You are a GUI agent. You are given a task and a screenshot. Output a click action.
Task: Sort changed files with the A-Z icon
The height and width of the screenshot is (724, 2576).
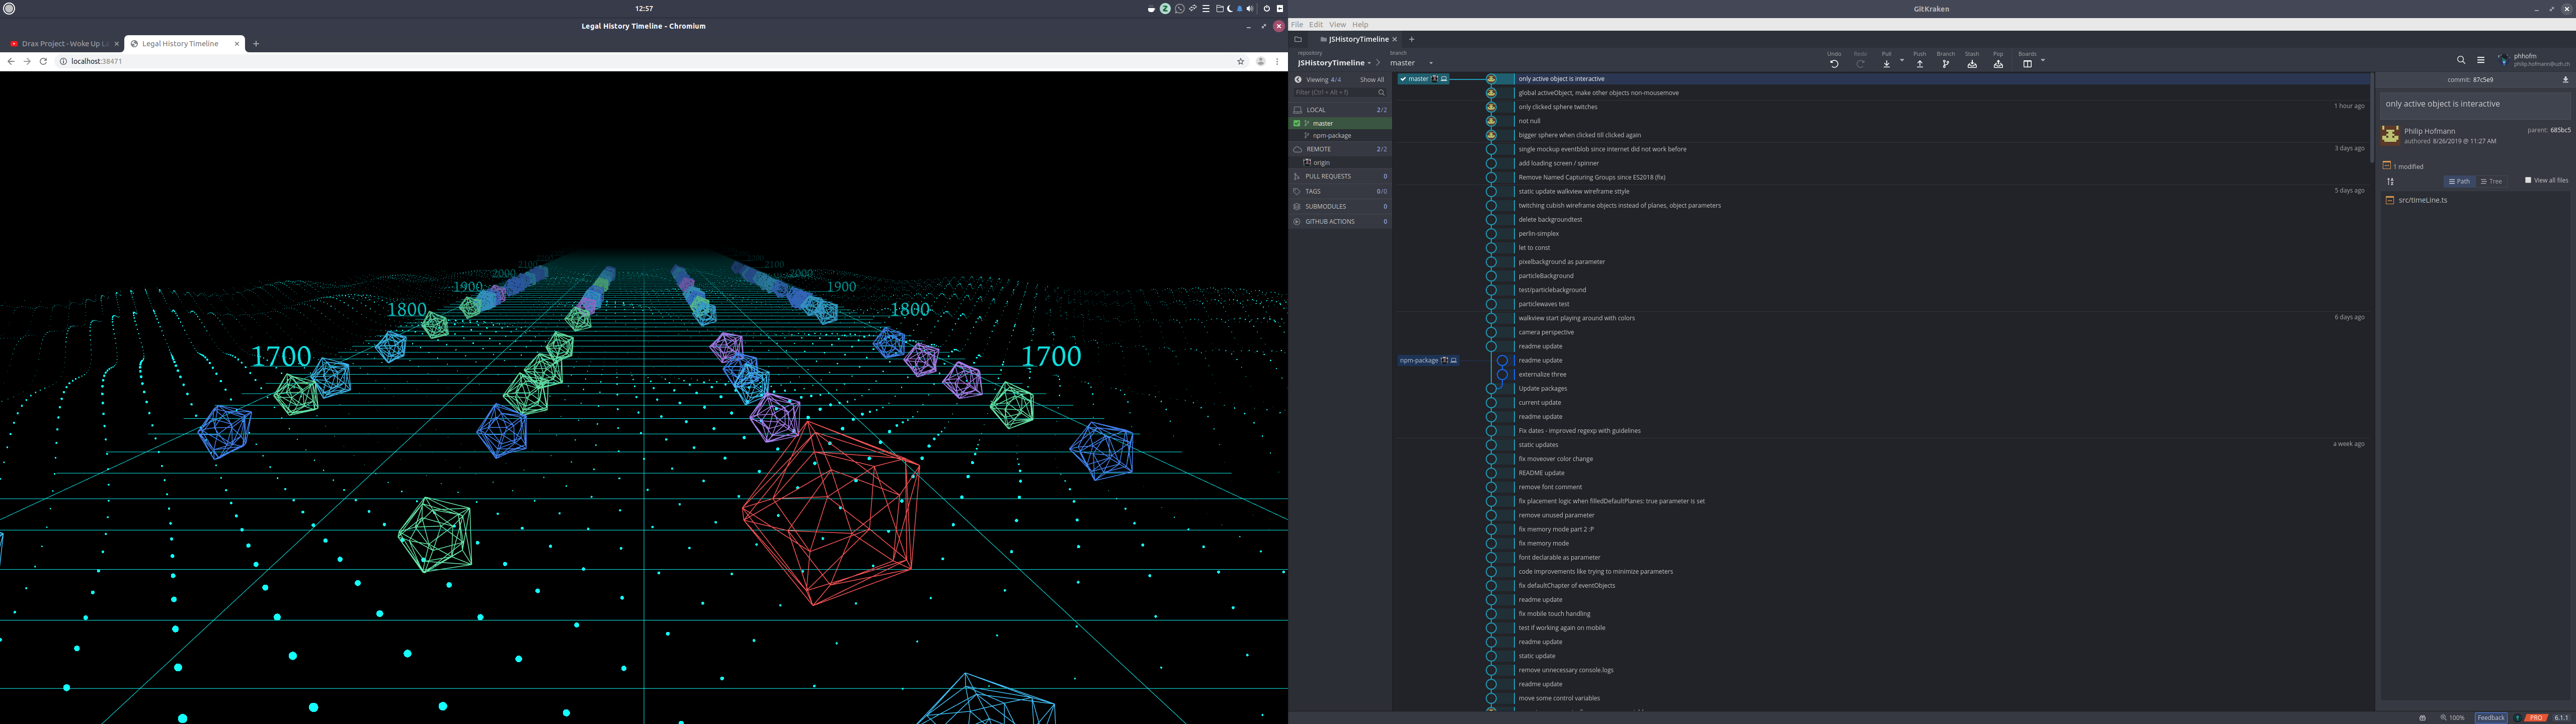(x=2391, y=181)
